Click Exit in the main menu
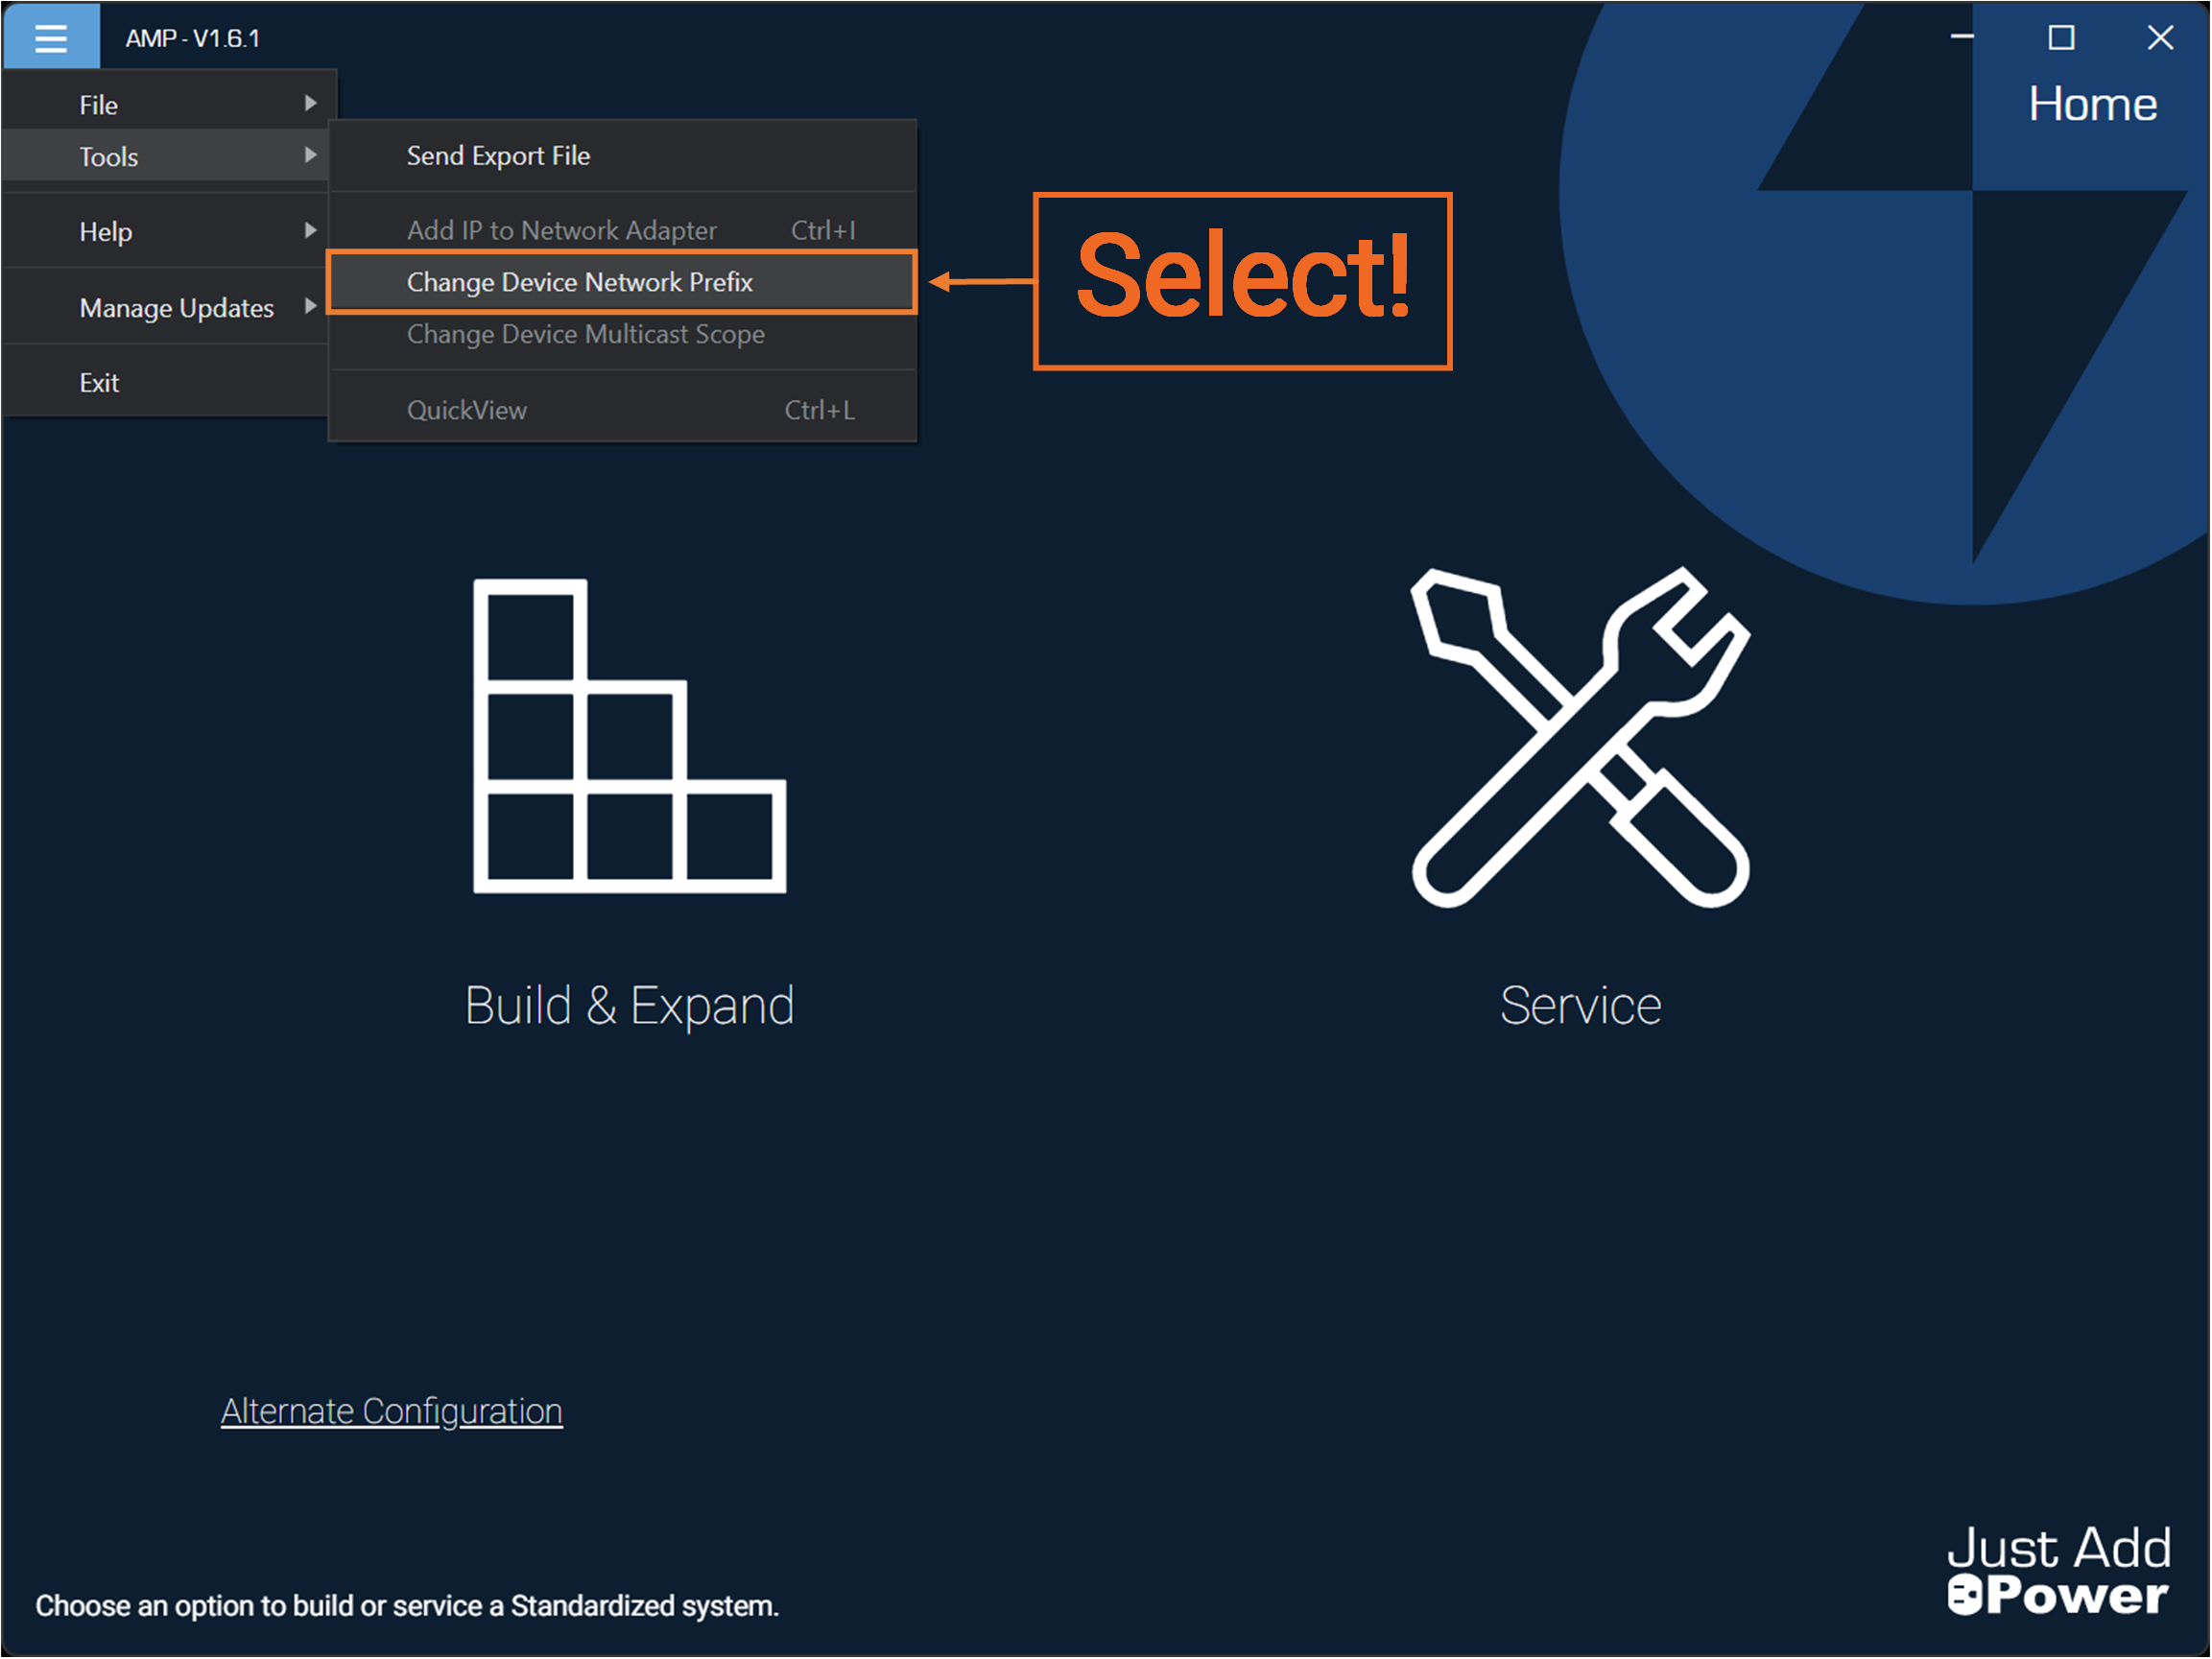The height and width of the screenshot is (1659, 2212). [x=99, y=382]
